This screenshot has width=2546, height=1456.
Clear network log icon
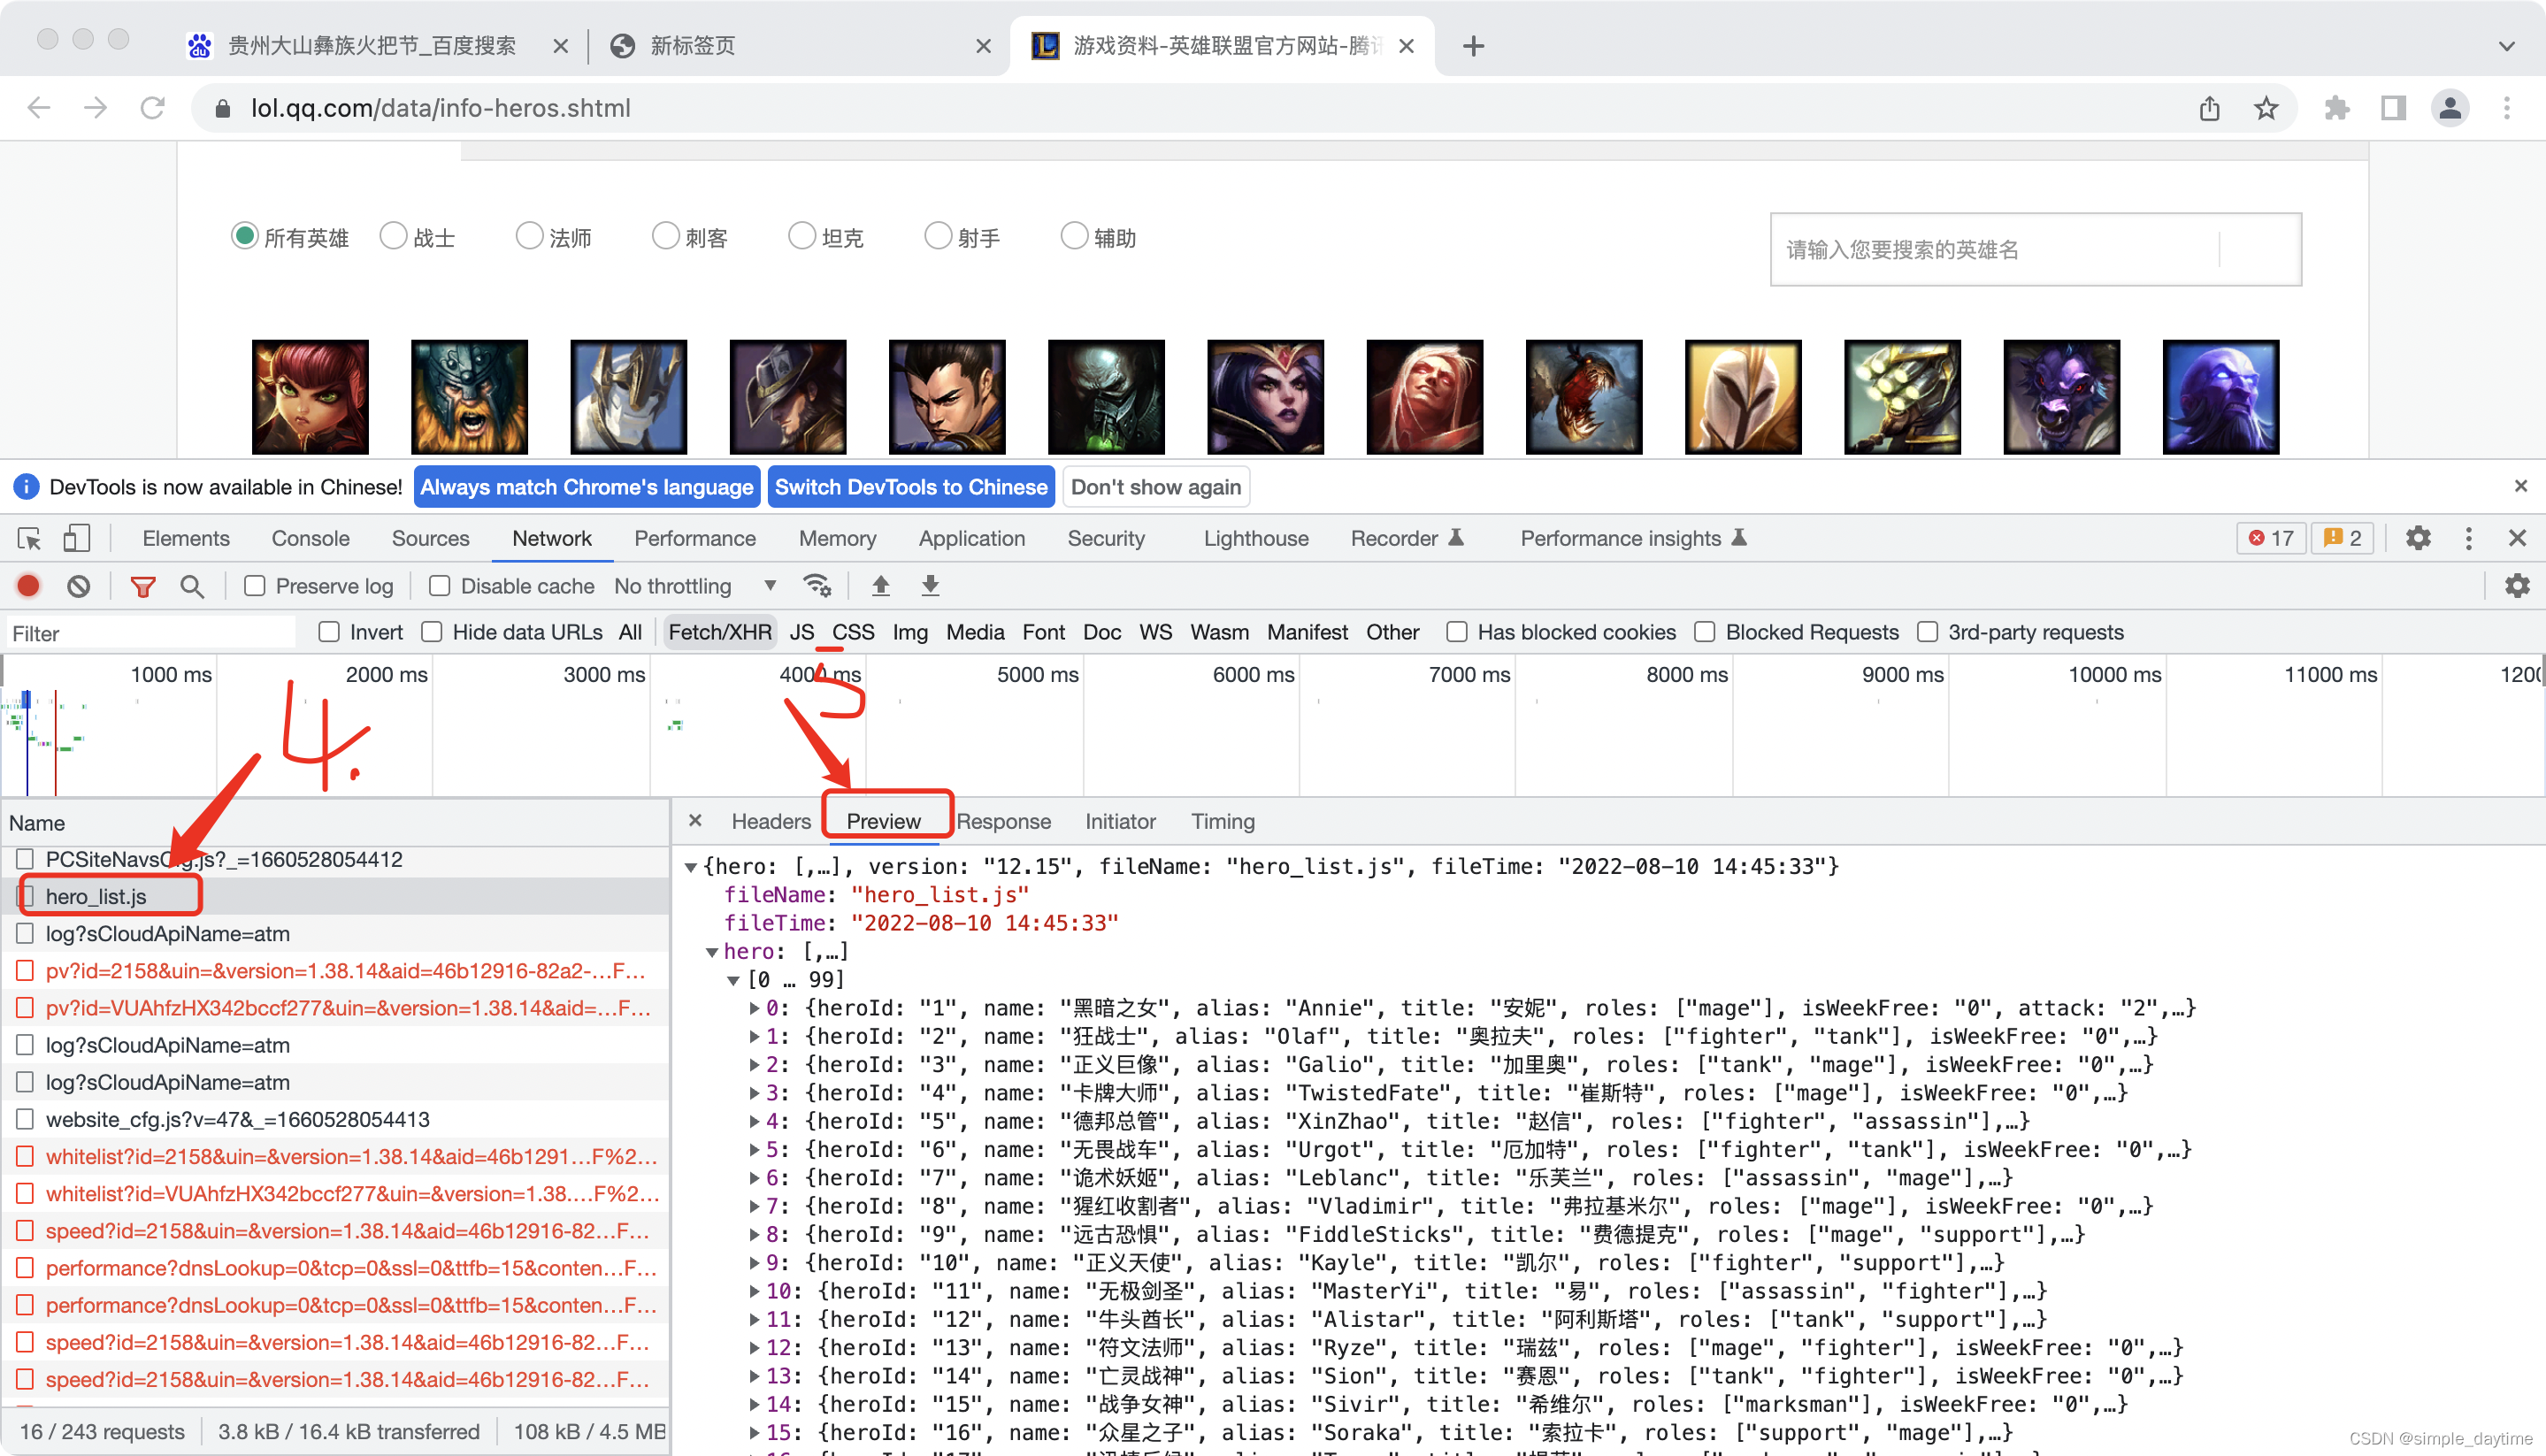tap(79, 586)
